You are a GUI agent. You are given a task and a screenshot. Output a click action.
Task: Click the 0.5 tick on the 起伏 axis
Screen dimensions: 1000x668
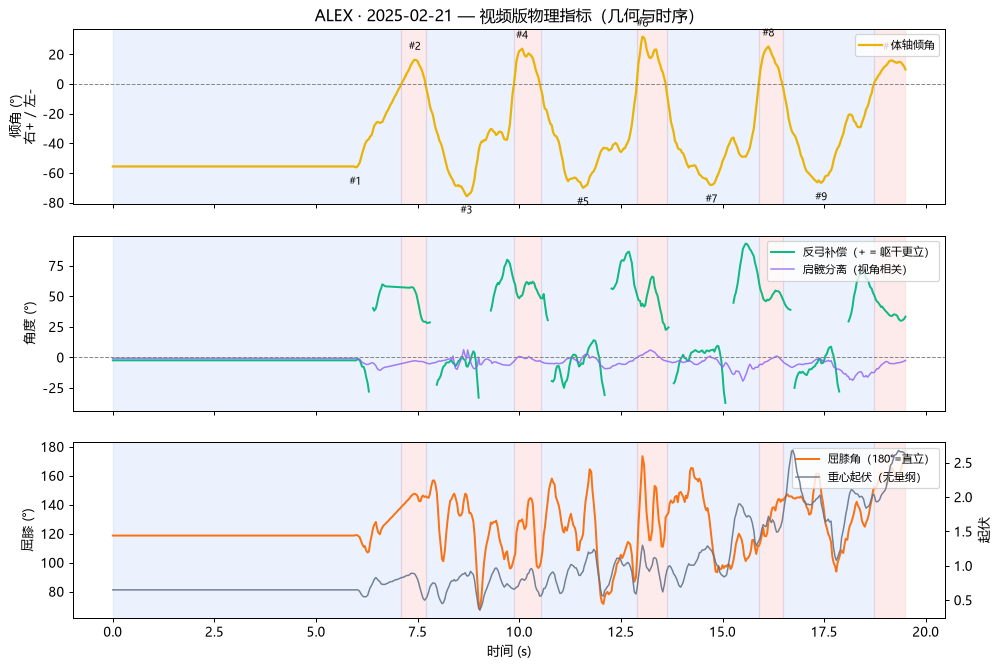pyautogui.click(x=962, y=601)
